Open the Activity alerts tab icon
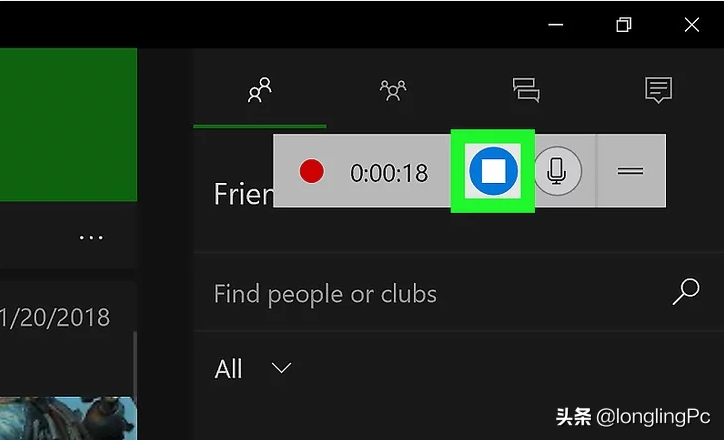The image size is (724, 440). [658, 90]
